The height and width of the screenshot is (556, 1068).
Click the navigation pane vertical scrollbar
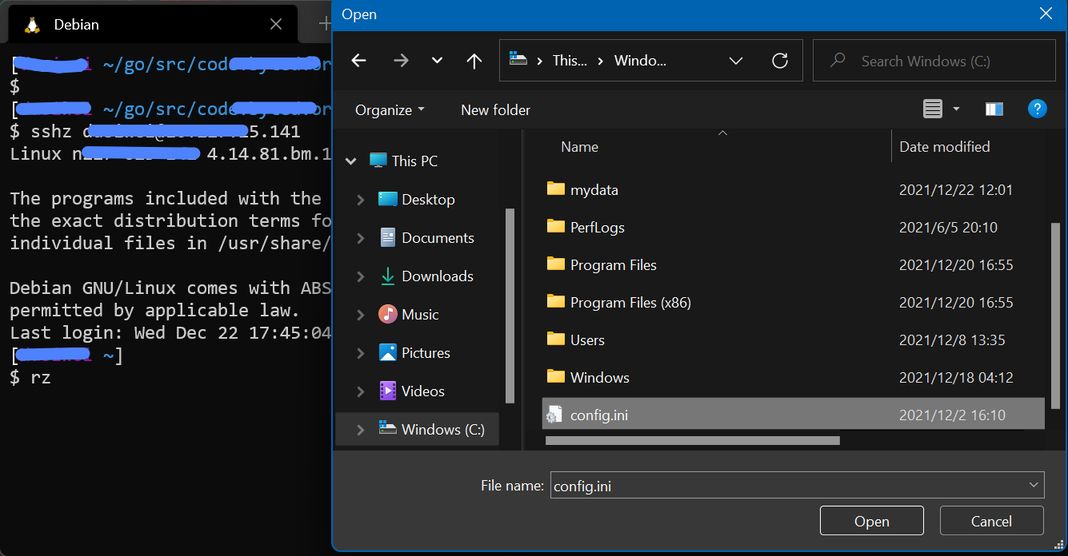(509, 305)
